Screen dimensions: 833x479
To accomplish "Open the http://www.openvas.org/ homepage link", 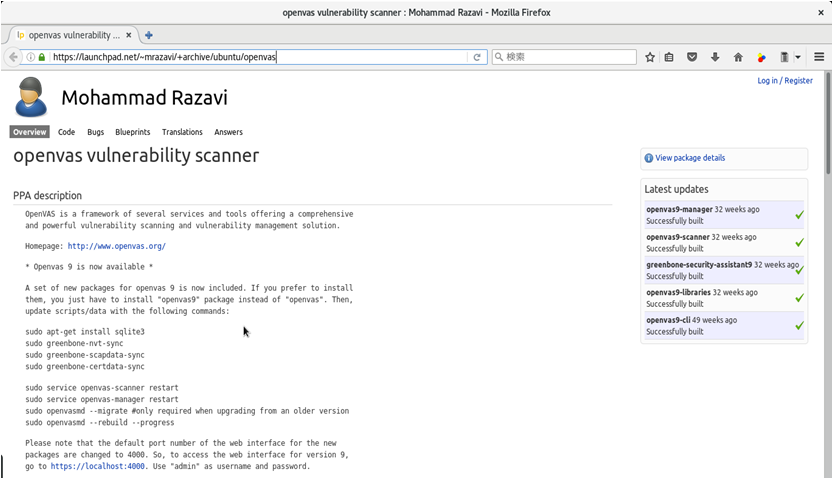I will (x=117, y=246).
